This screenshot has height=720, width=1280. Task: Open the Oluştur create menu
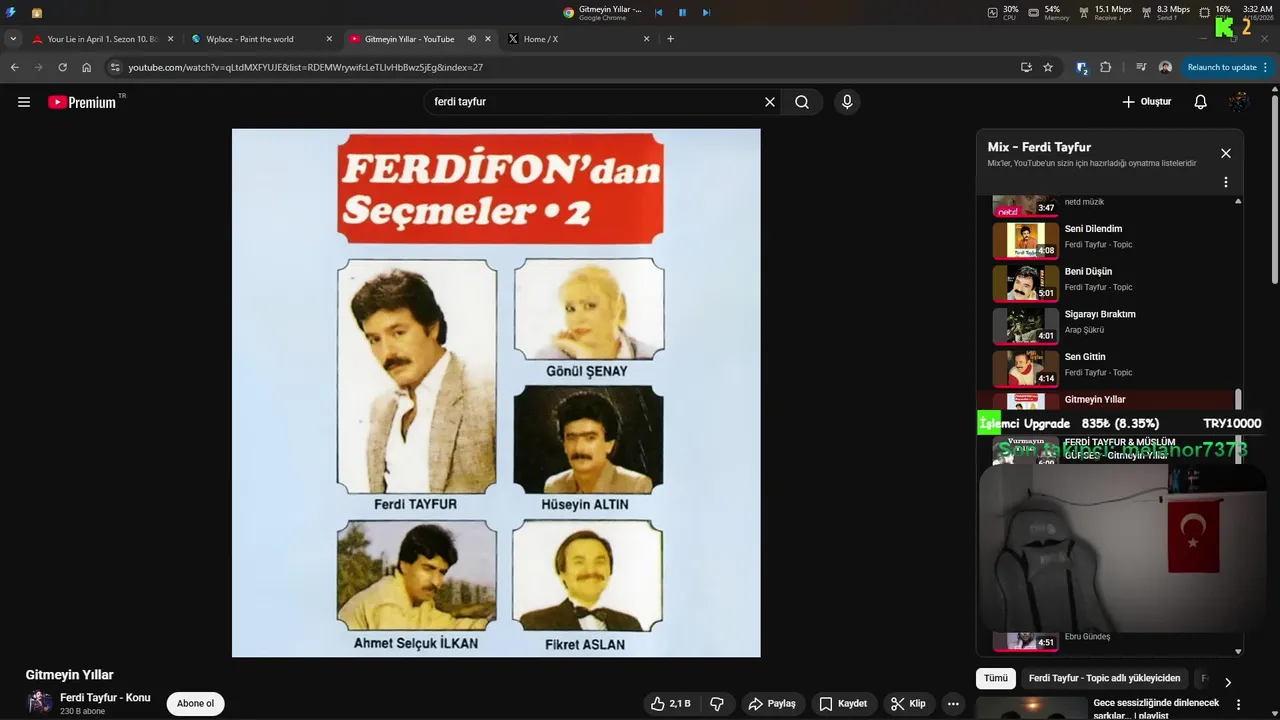pyautogui.click(x=1146, y=102)
